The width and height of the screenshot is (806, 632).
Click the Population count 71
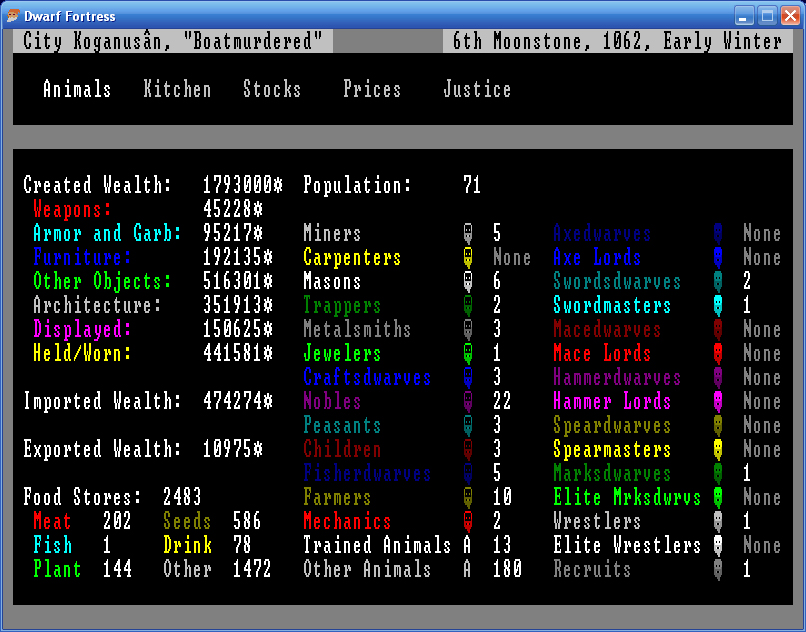tap(472, 185)
